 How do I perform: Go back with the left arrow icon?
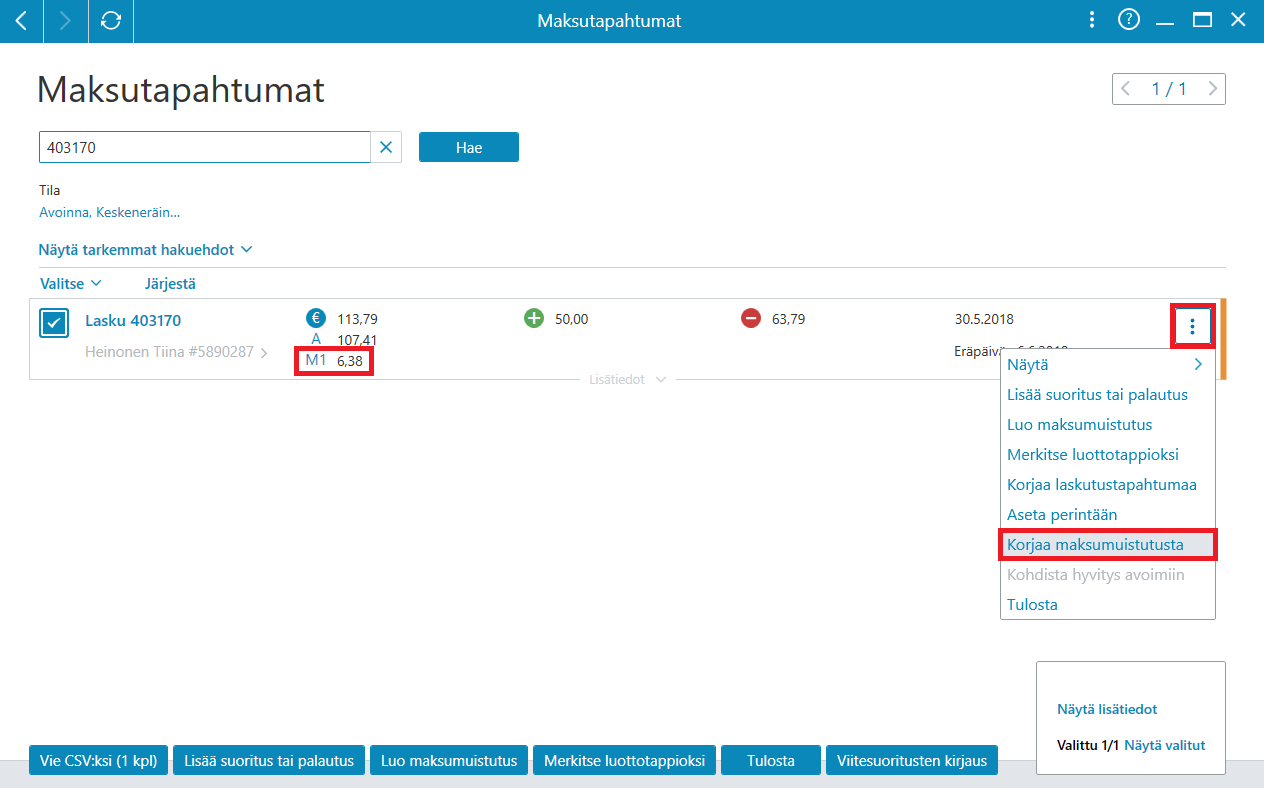21,21
